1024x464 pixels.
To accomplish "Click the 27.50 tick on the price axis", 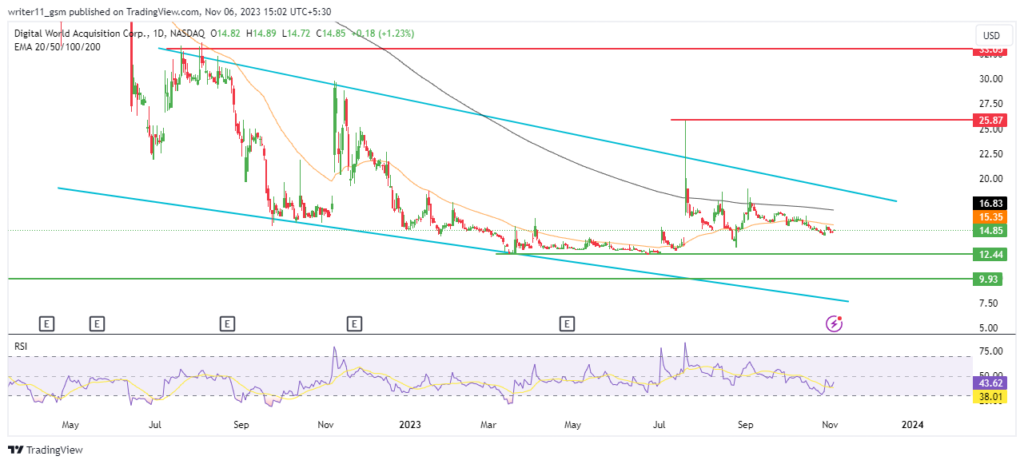I will point(989,104).
